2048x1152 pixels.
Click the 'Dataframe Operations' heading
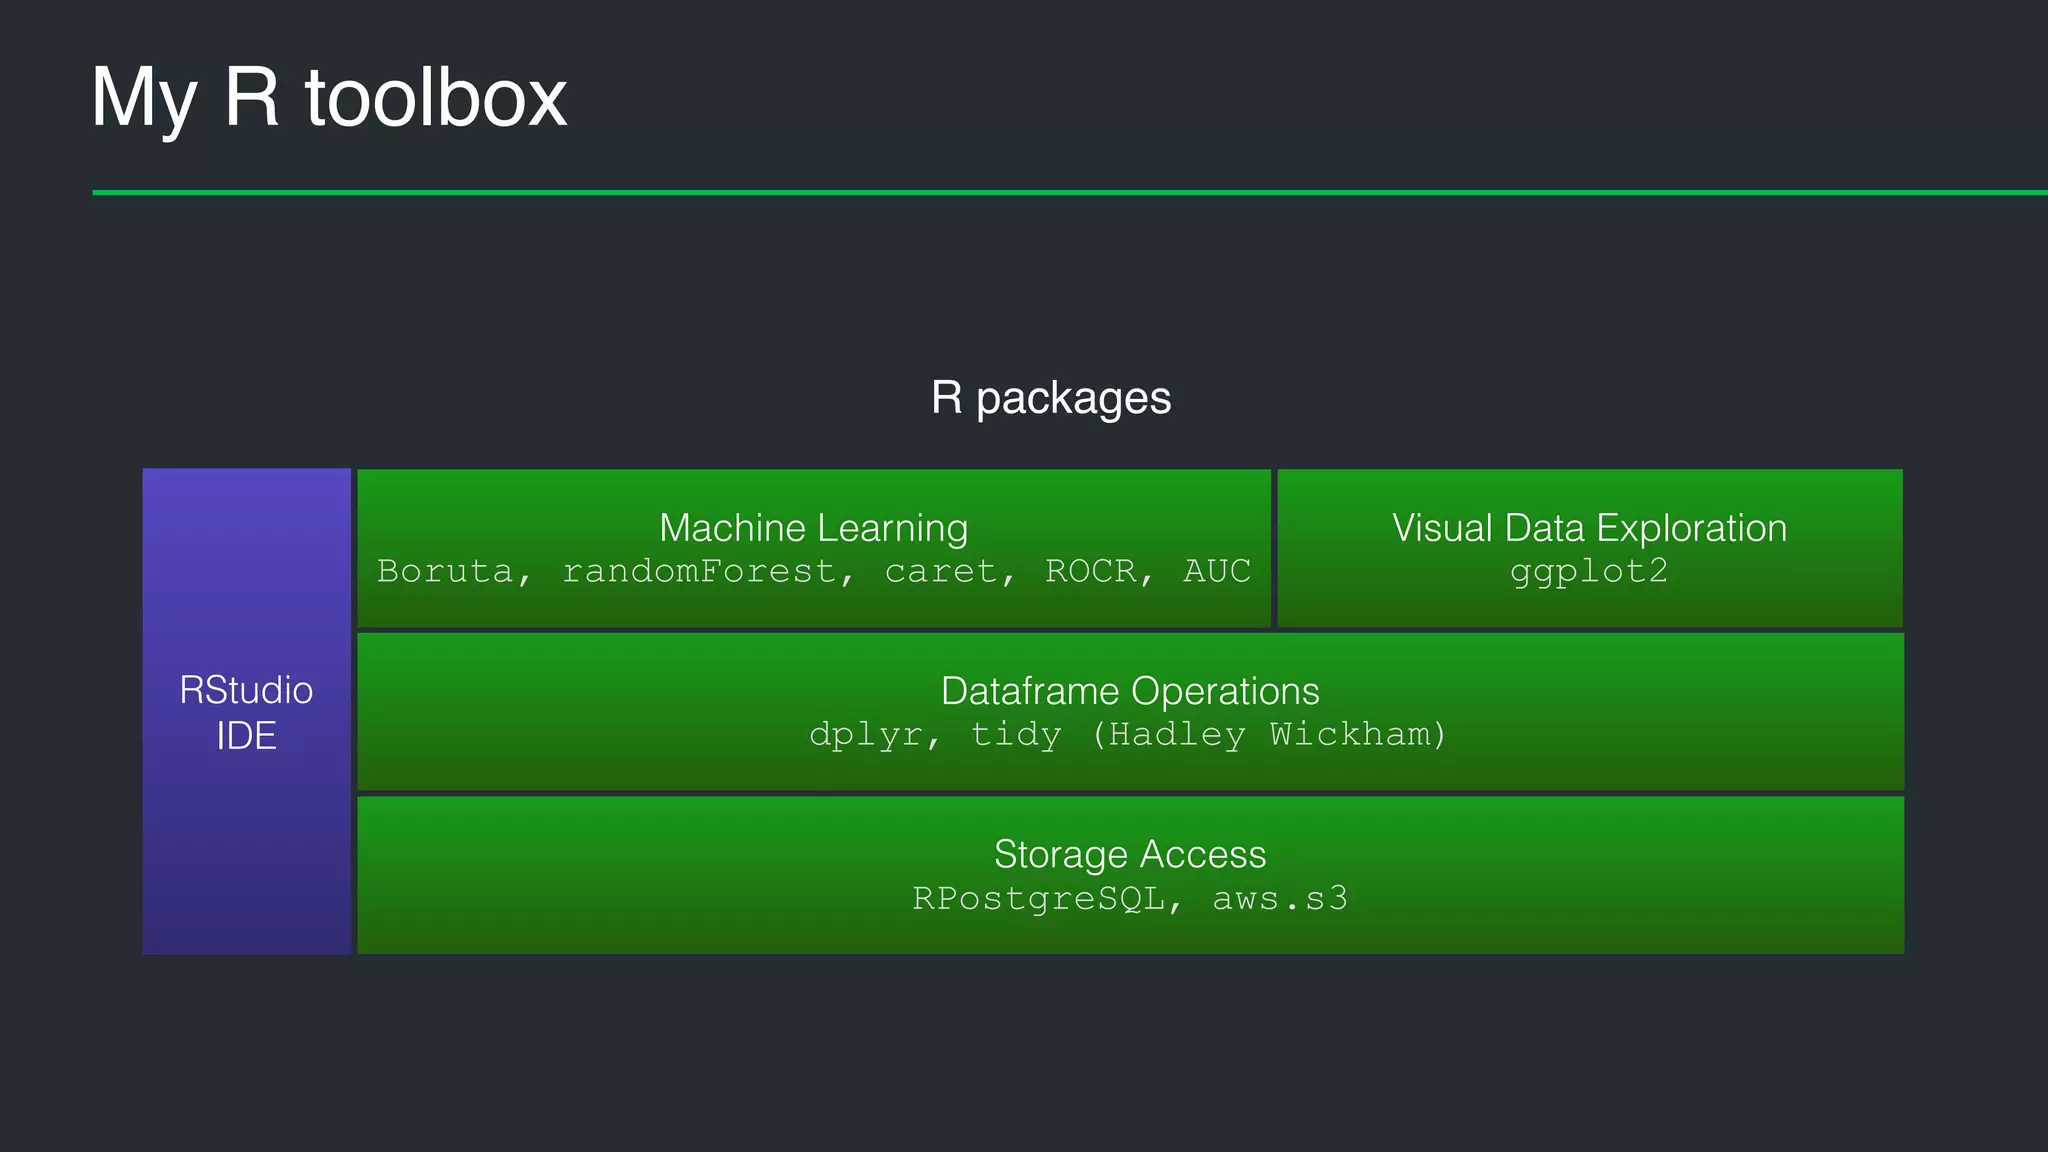tap(1130, 691)
